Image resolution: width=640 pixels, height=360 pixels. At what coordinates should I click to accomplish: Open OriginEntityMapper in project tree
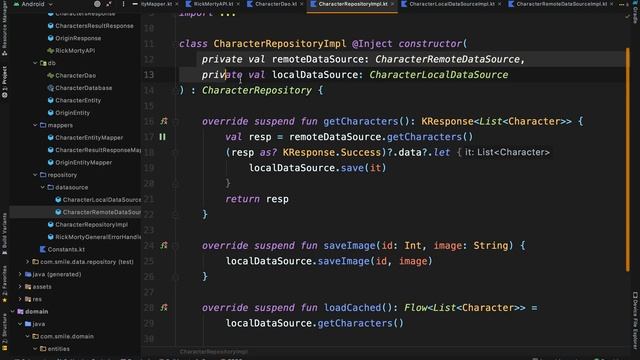[83, 162]
